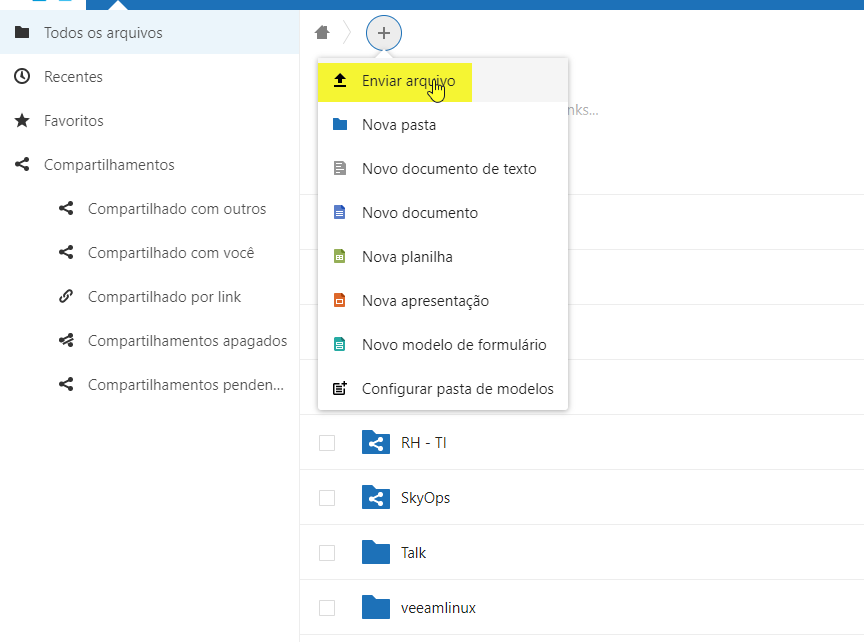
Task: Open Compartilhamentos section
Action: pos(149,165)
